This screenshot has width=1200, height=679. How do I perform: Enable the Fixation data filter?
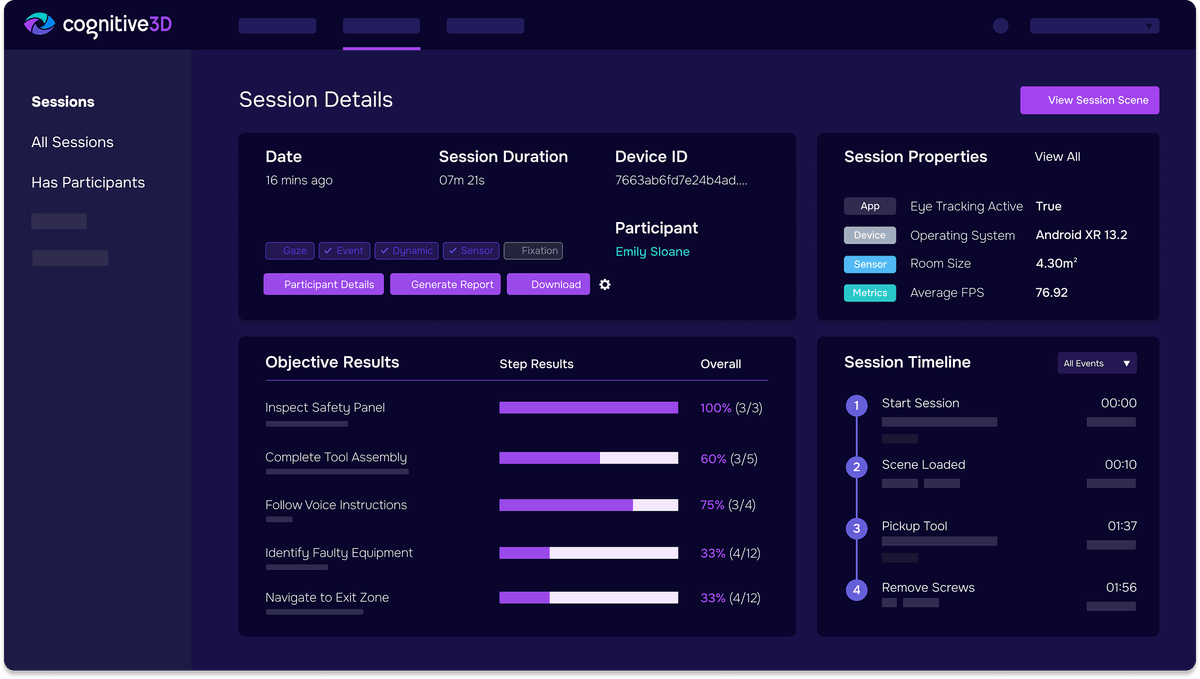click(x=533, y=250)
